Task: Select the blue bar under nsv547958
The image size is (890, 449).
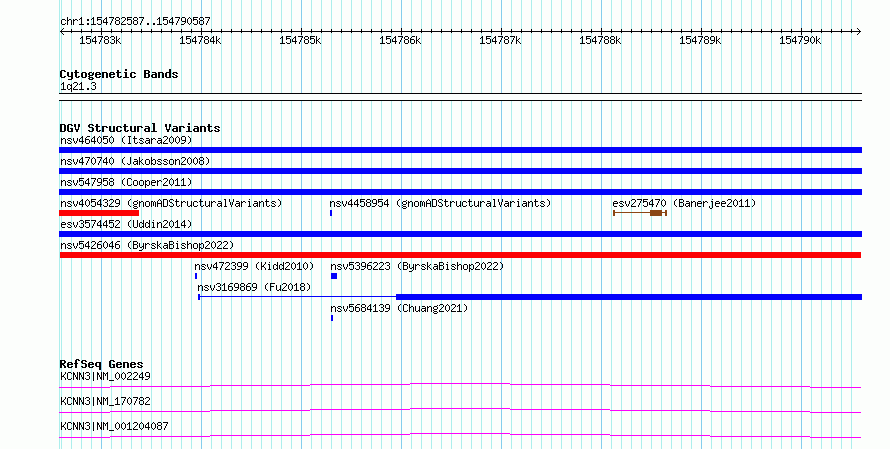Action: 460,192
